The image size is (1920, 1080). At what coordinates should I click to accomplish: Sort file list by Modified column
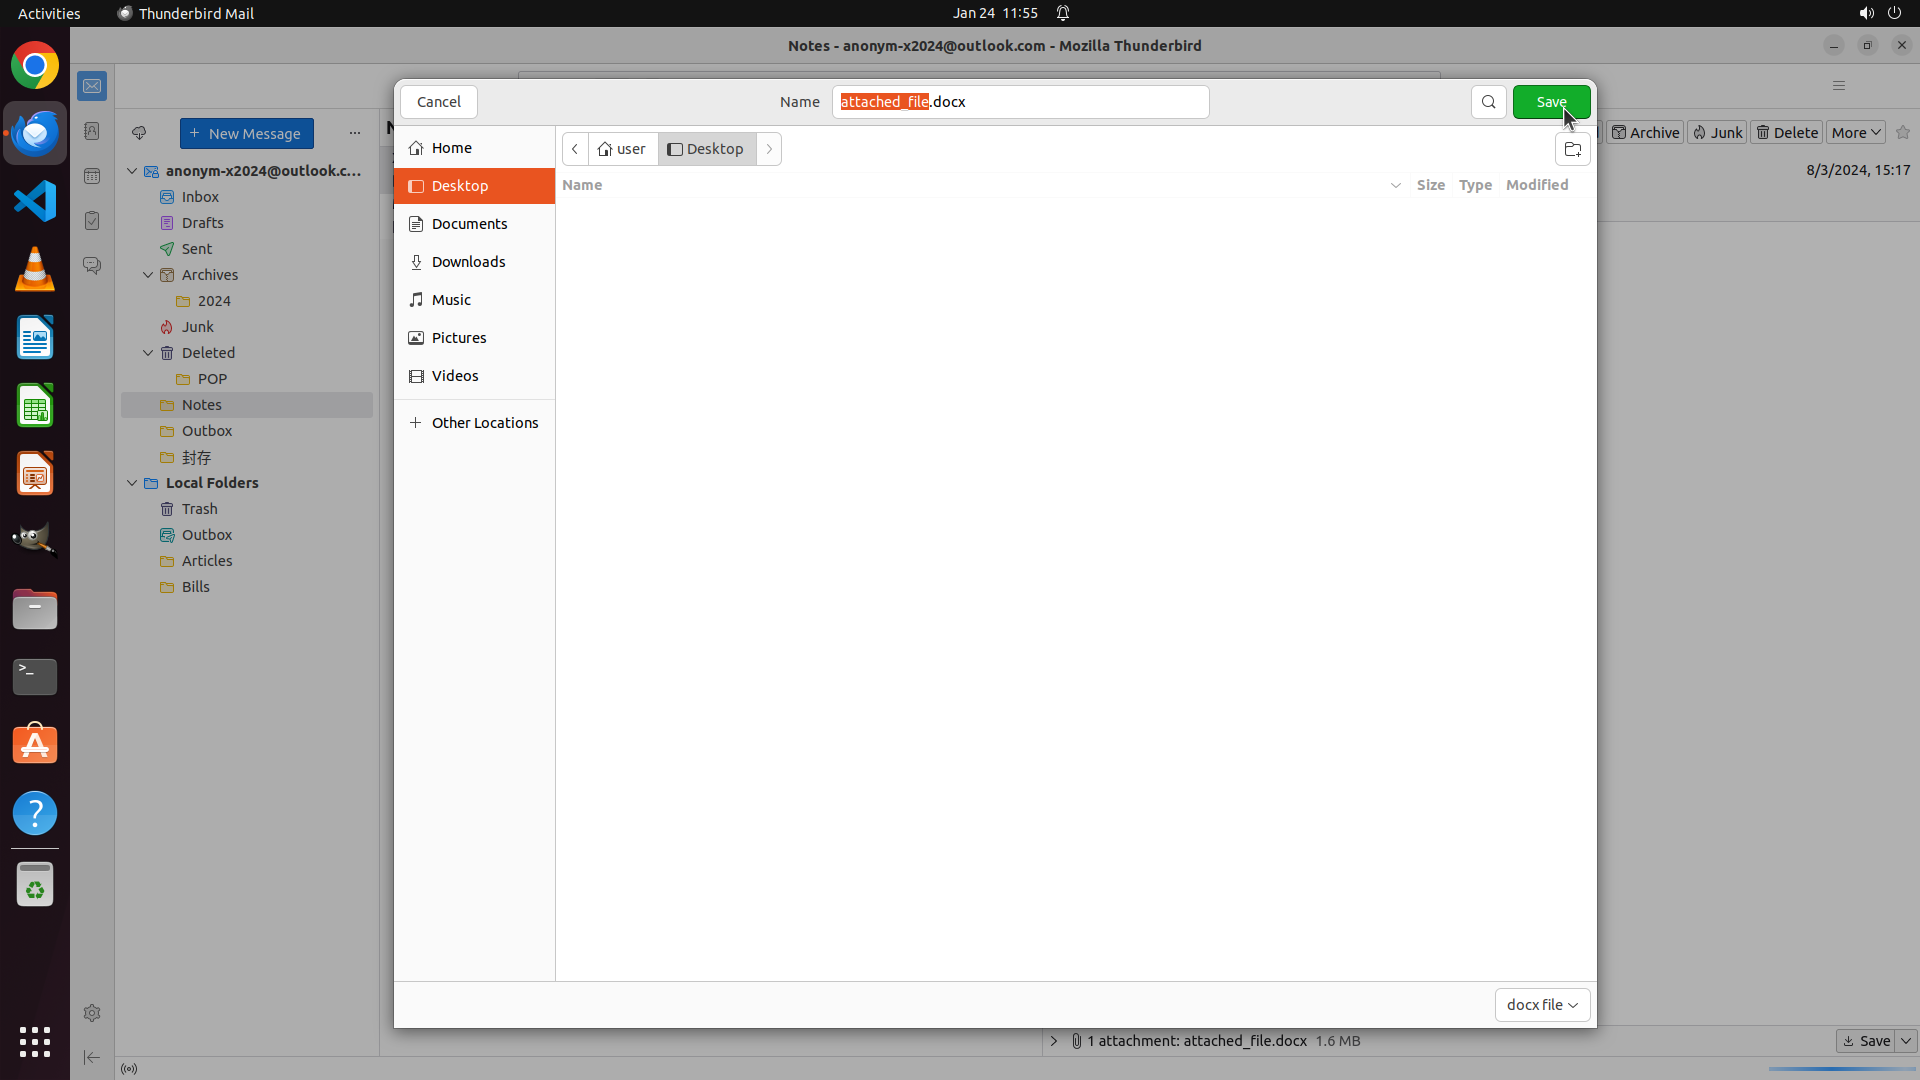(x=1536, y=185)
